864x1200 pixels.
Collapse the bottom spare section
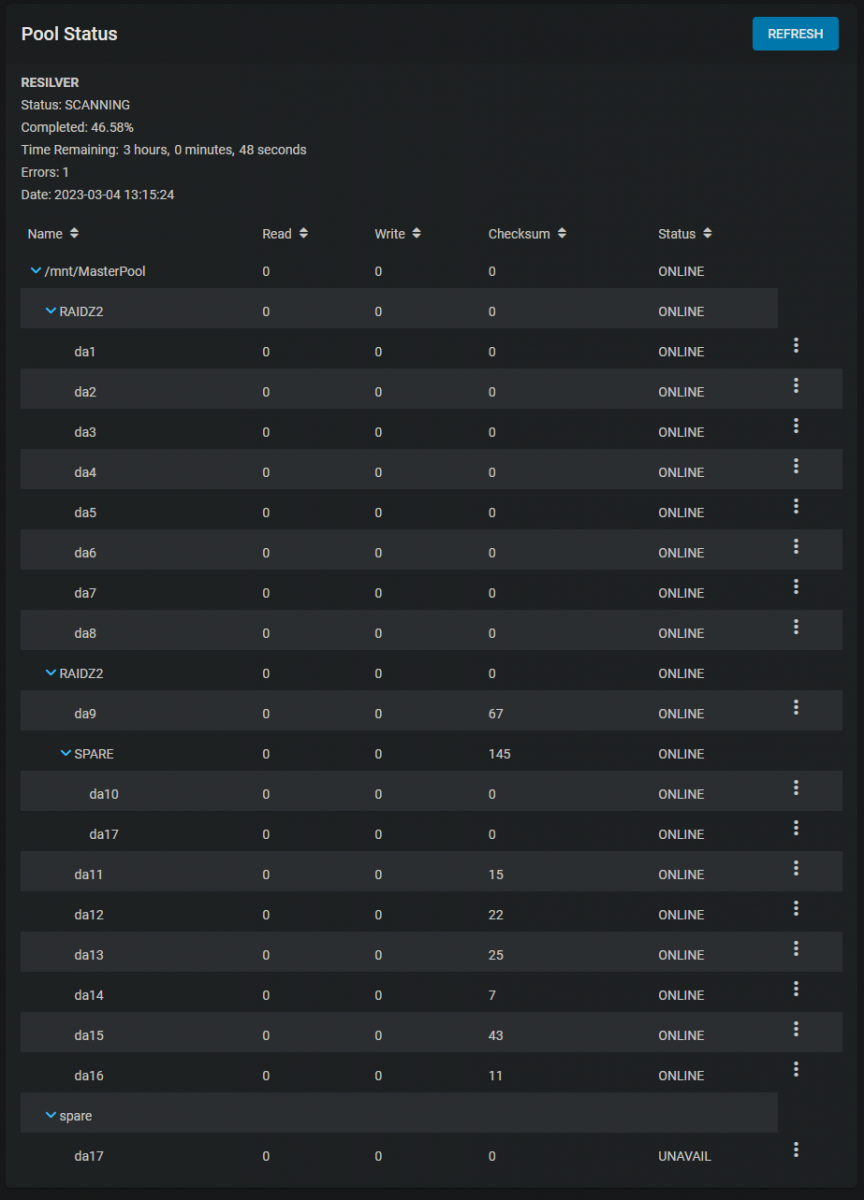pyautogui.click(x=51, y=1115)
